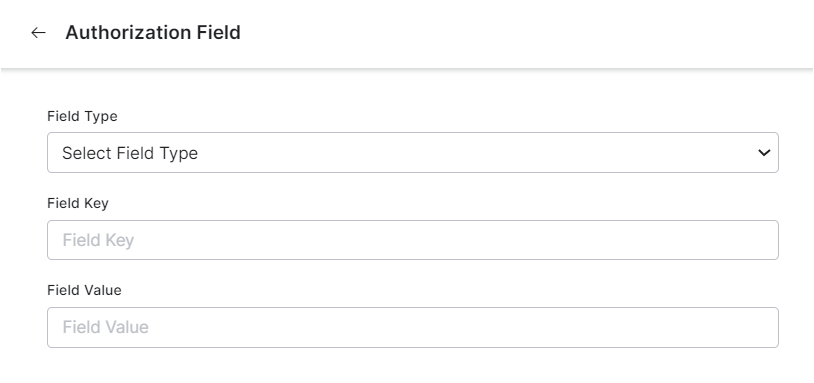This screenshot has width=814, height=383.
Task: Return to previous page via back arrow
Action: pos(38,33)
